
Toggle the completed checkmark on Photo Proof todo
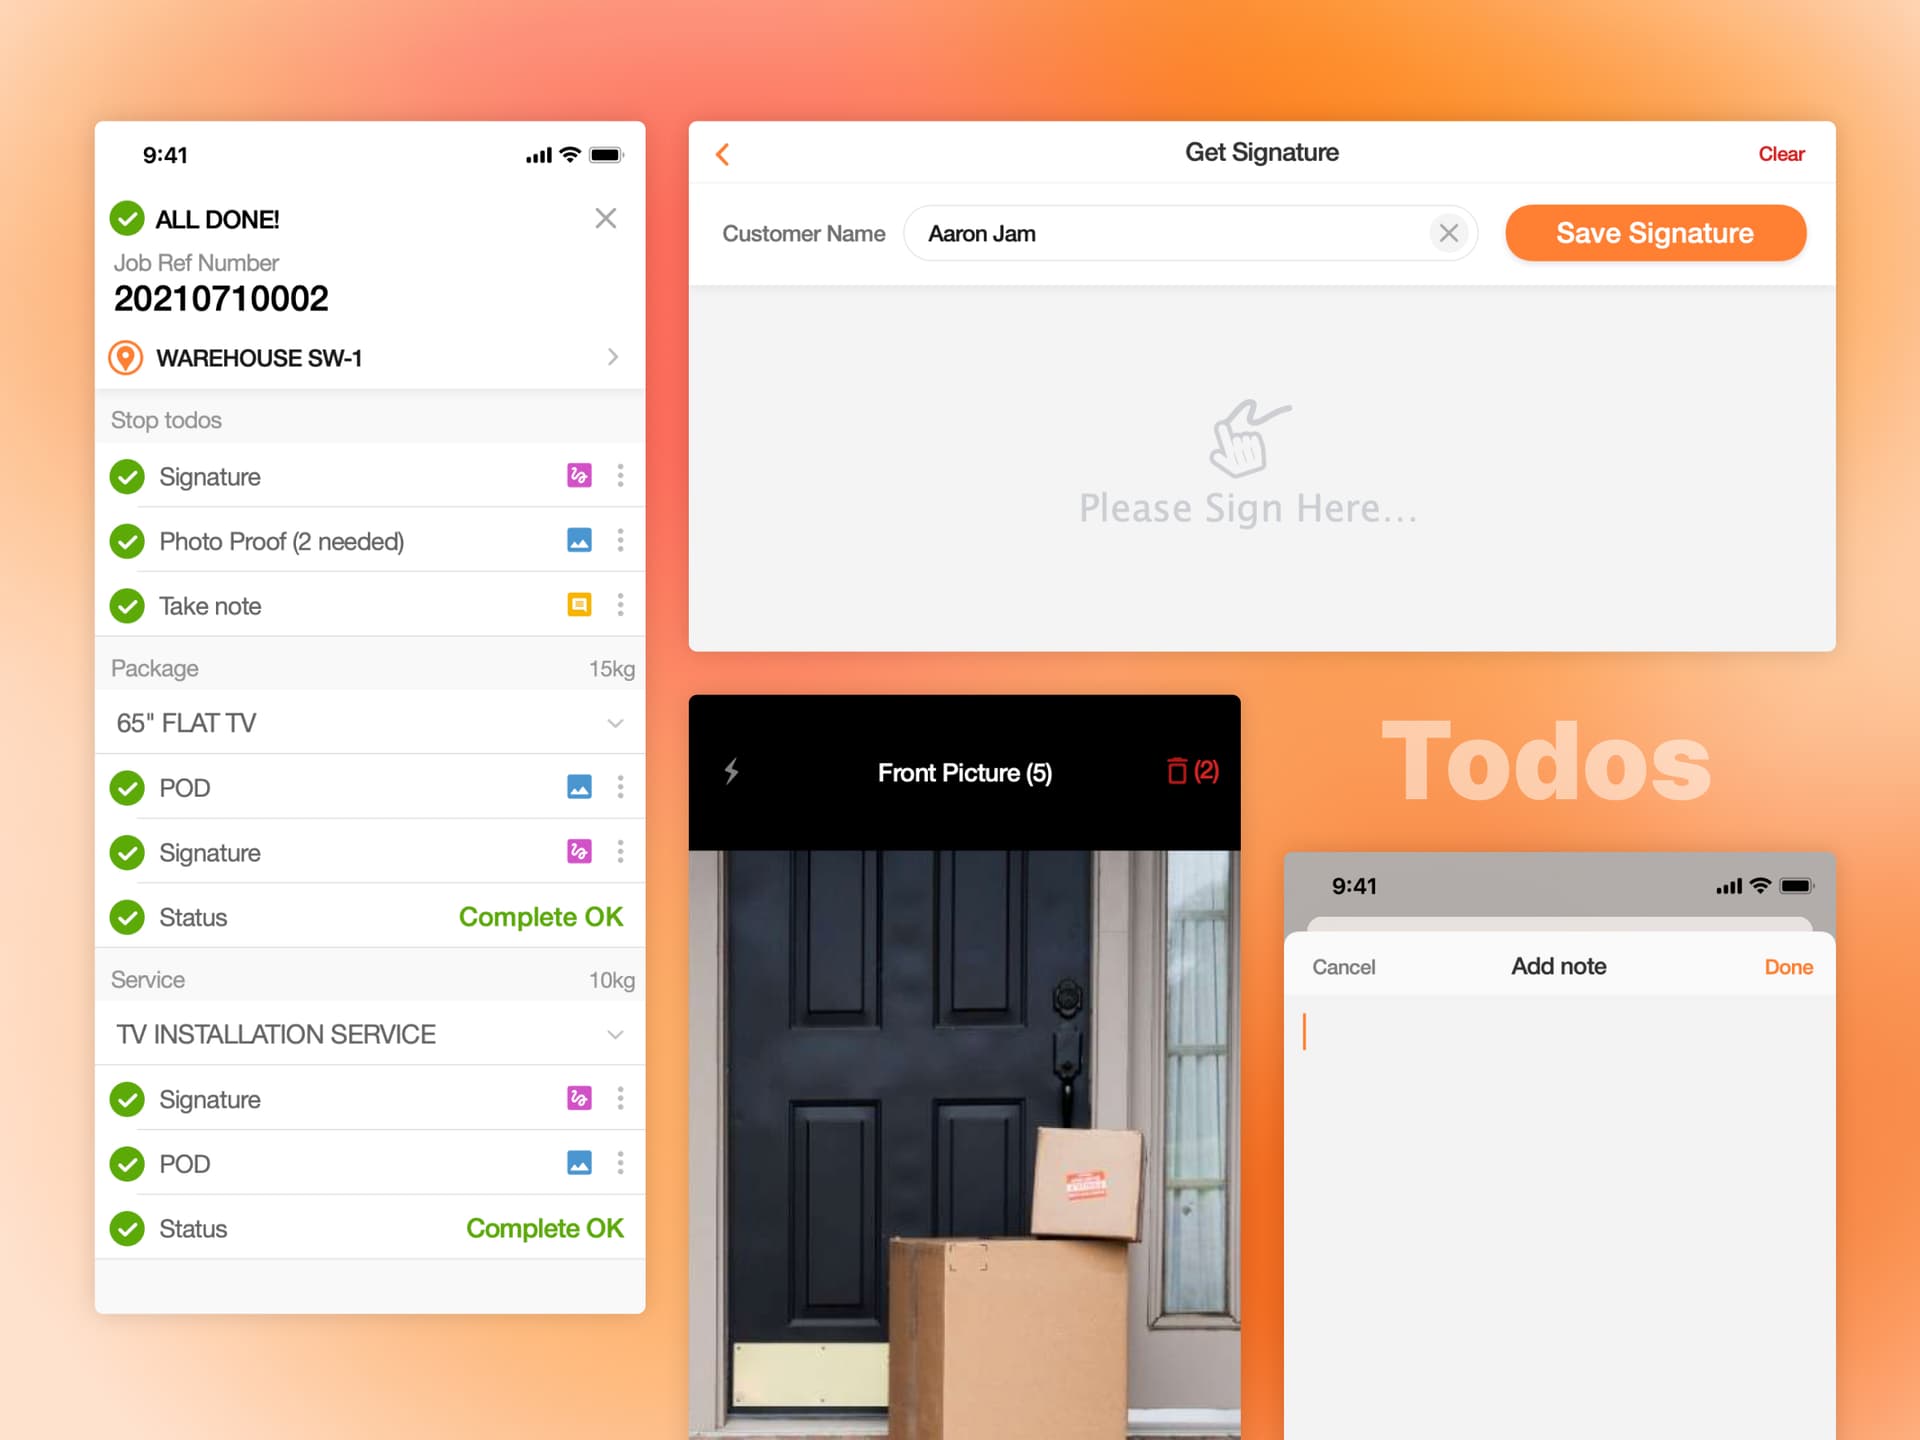point(129,540)
